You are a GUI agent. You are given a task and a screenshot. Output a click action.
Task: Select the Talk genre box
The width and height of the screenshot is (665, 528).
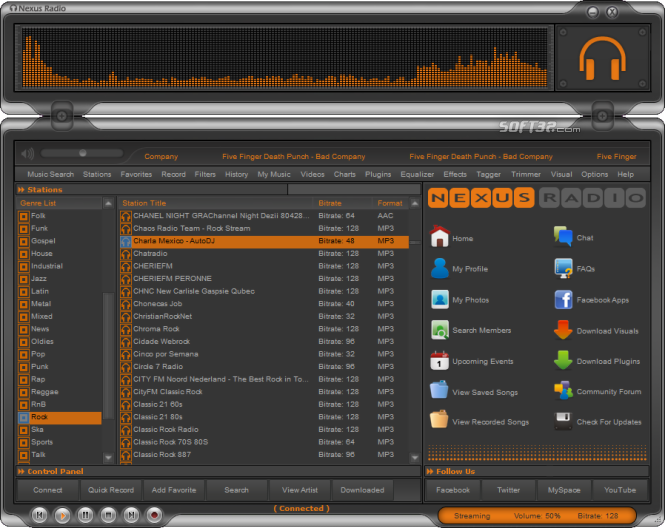pyautogui.click(x=24, y=455)
